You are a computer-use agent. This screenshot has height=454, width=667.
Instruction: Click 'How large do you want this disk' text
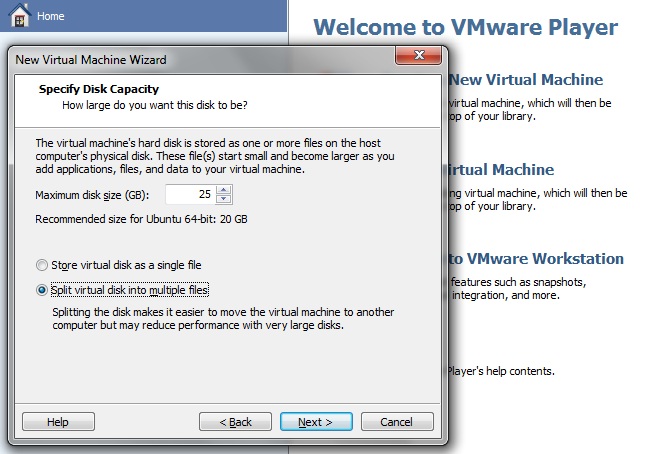155,105
